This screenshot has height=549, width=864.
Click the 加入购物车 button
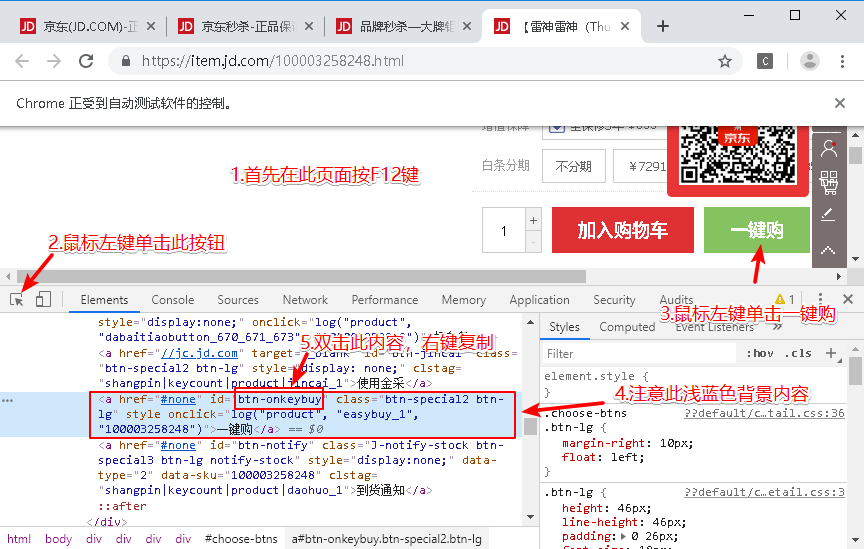click(623, 230)
